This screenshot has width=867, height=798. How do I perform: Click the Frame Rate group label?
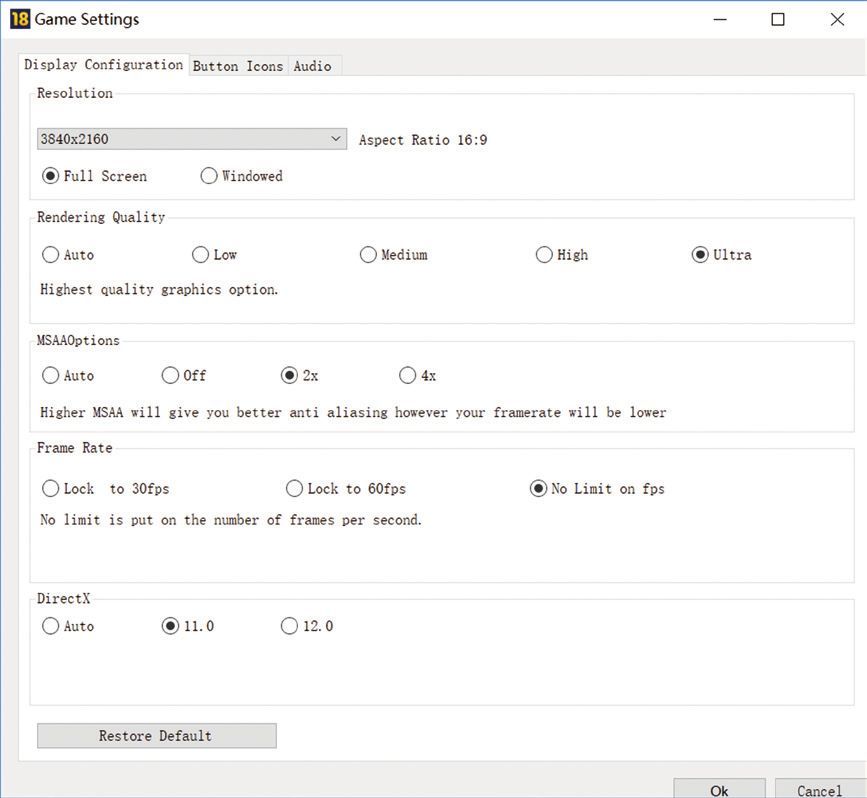75,447
